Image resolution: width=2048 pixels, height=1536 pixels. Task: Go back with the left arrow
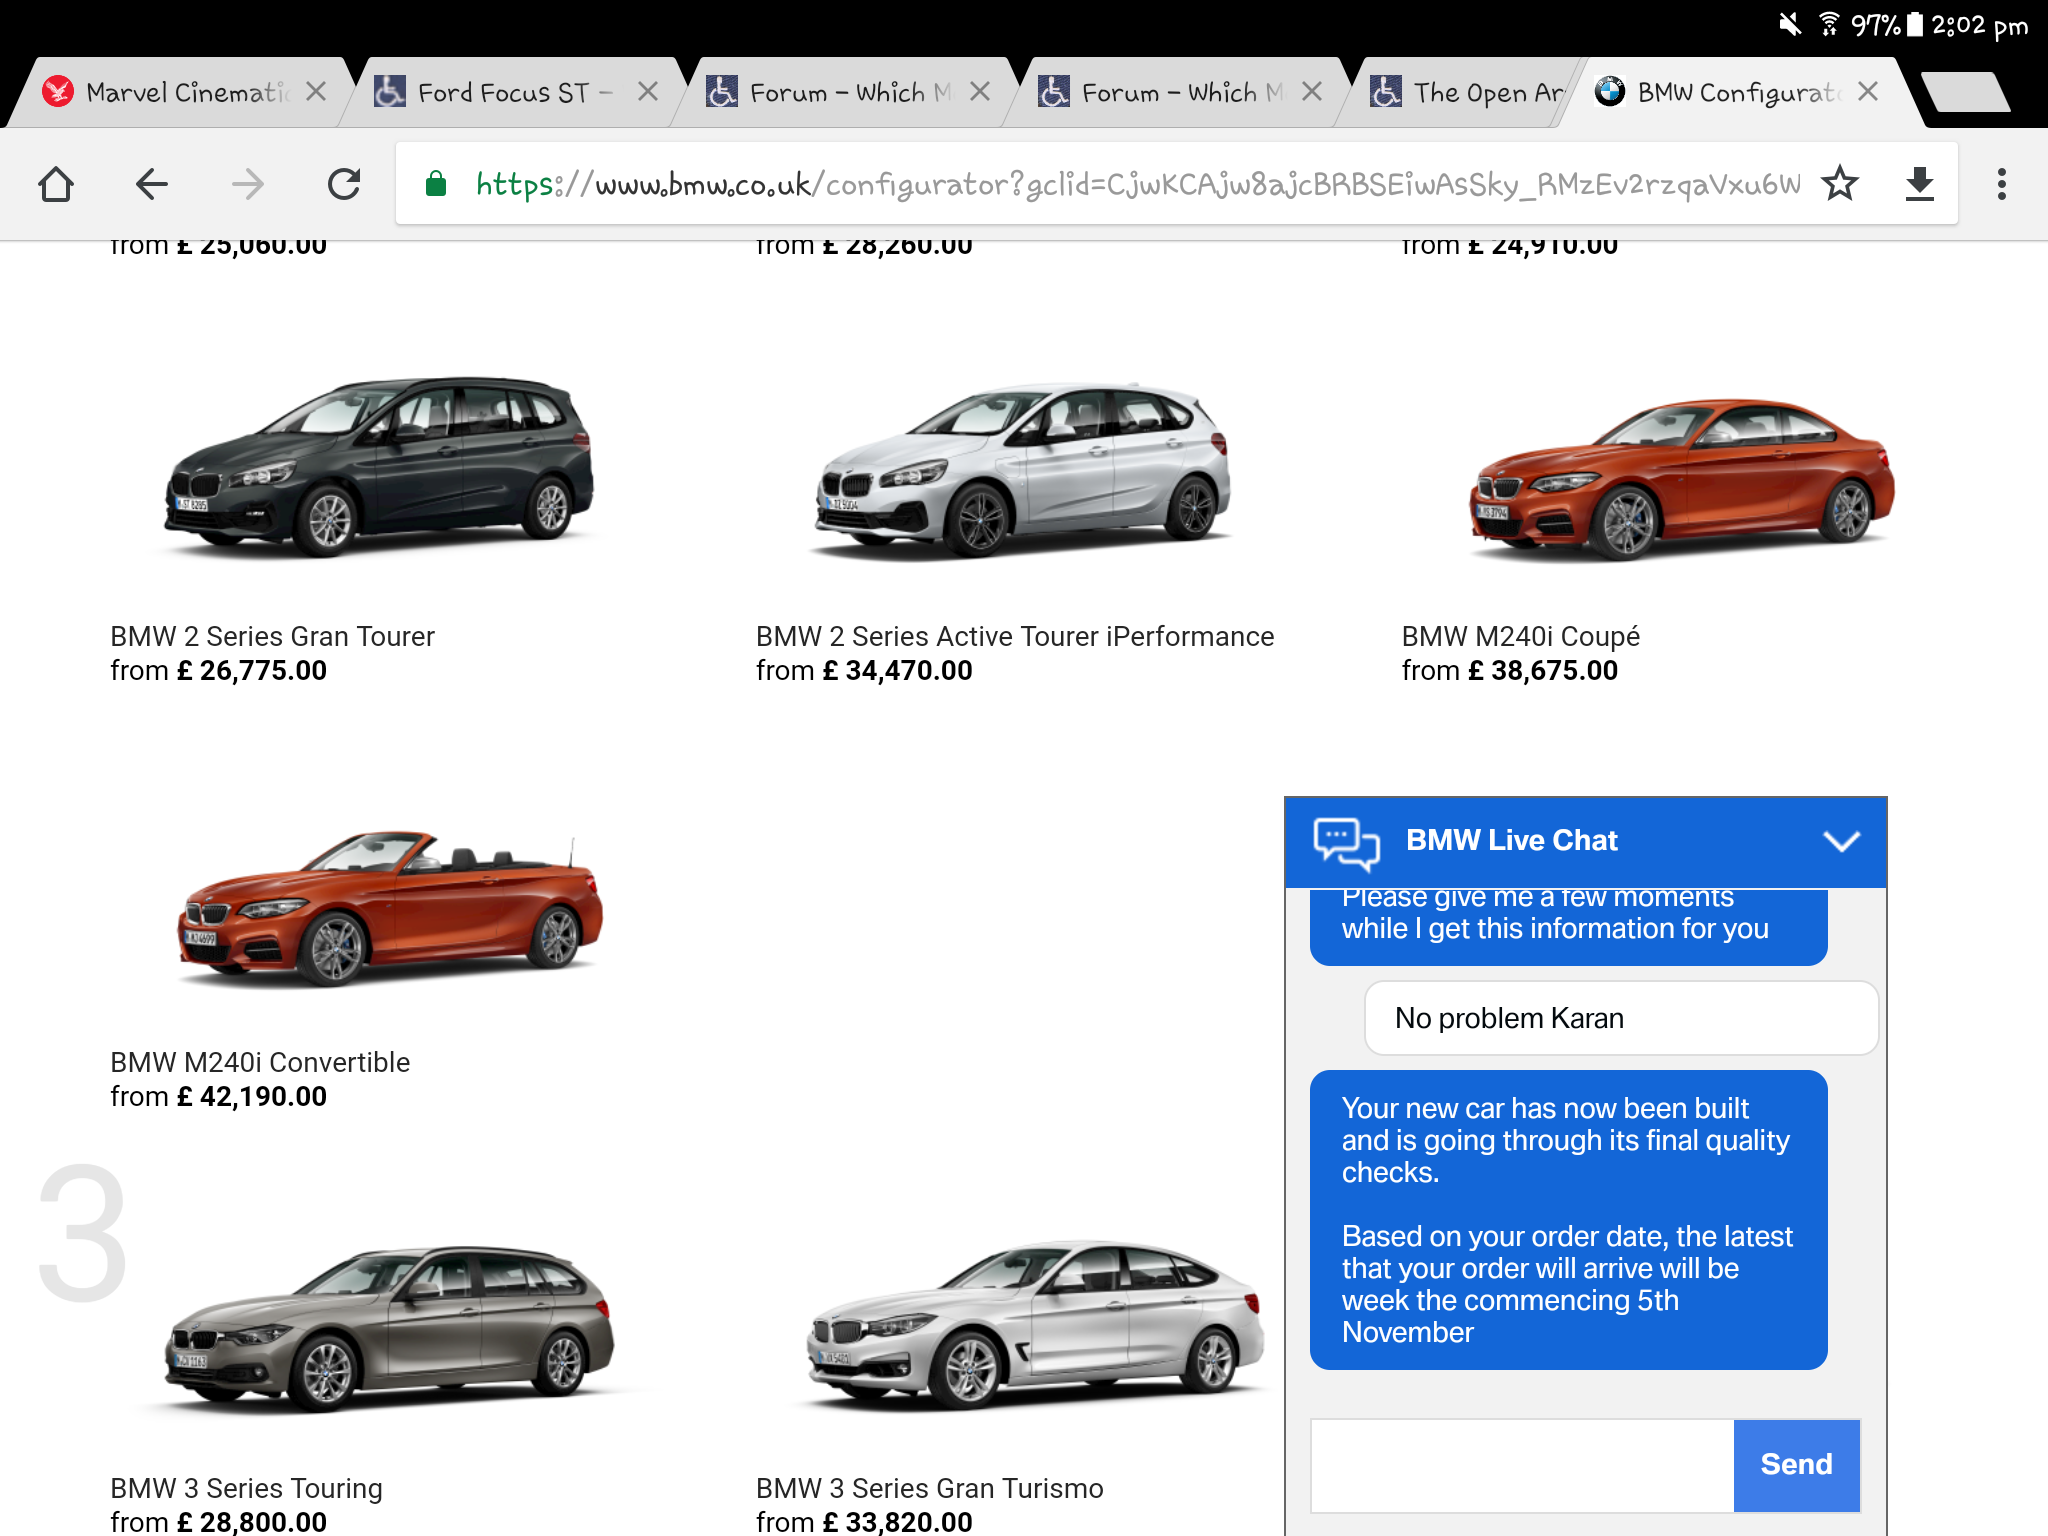(152, 184)
